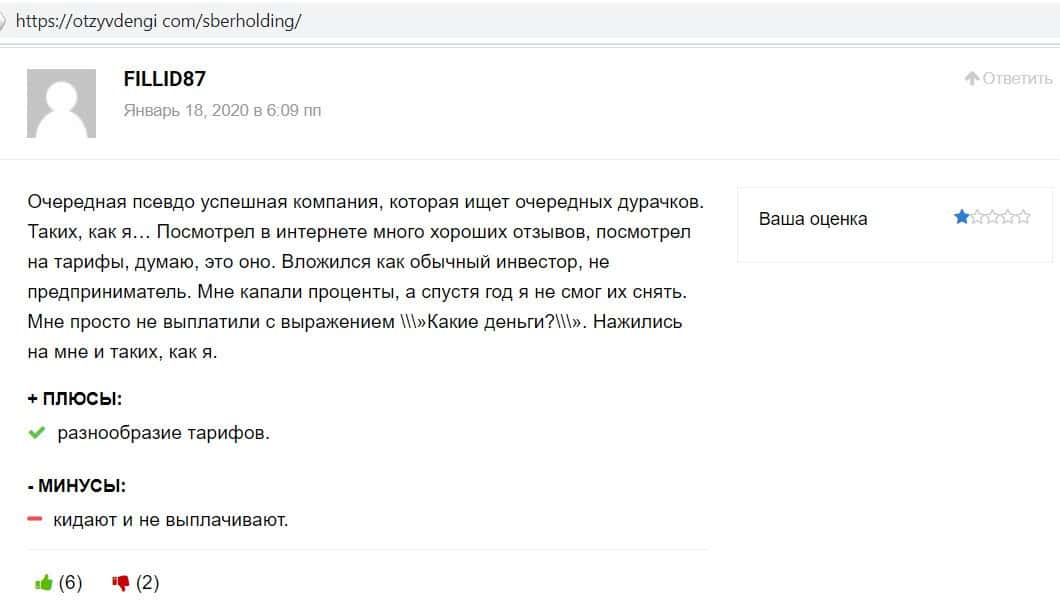
Task: Click the red minus icon under МИНУСЫ
Action: [x=35, y=518]
